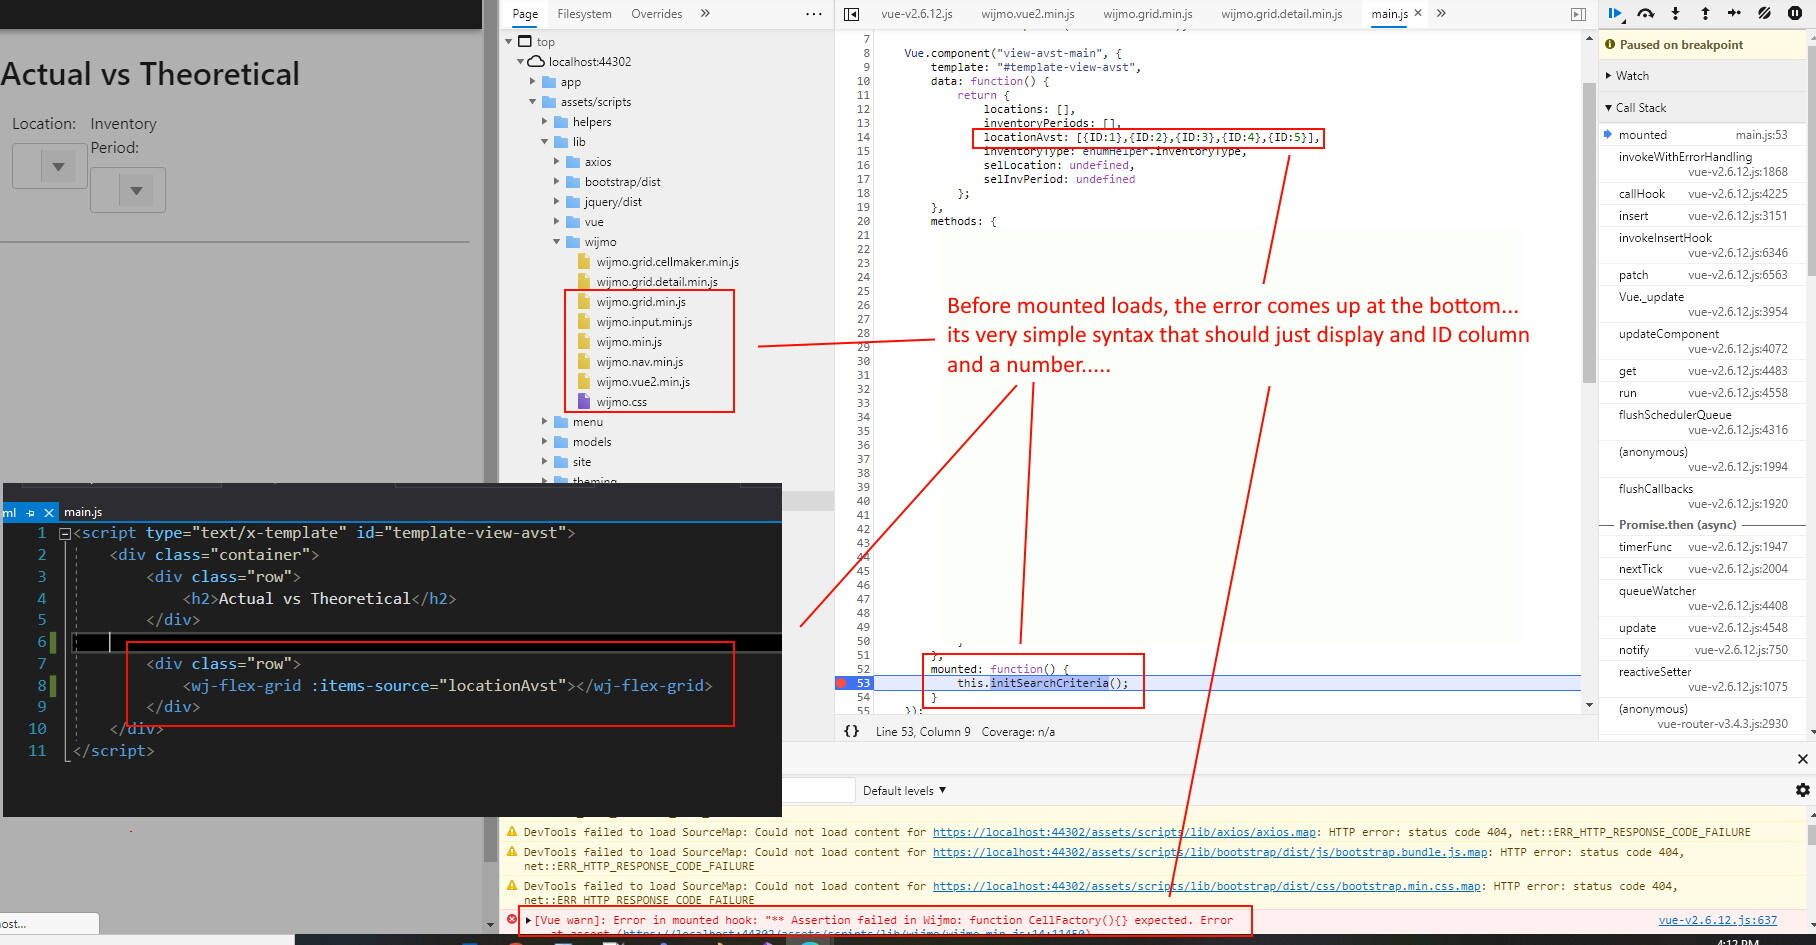Select the nextTick call stack frame
Screen dimensions: 1816x945
click(1703, 569)
